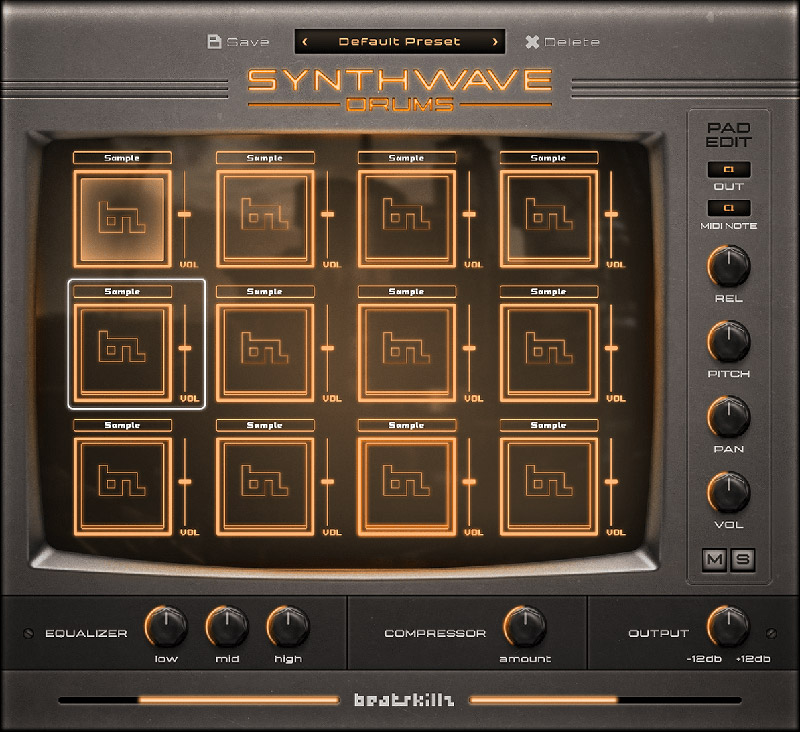Click the Save preset disk icon
This screenshot has width=800, height=732.
click(x=214, y=41)
